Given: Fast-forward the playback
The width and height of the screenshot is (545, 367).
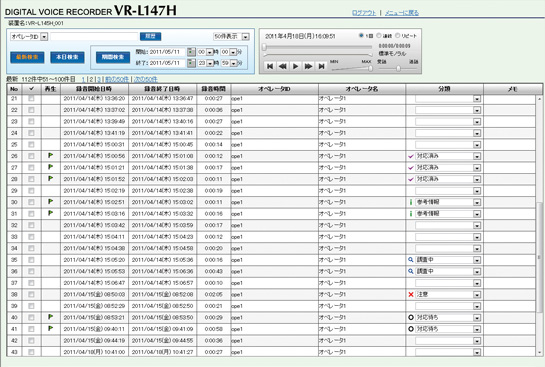Looking at the screenshot, I should coord(308,66).
